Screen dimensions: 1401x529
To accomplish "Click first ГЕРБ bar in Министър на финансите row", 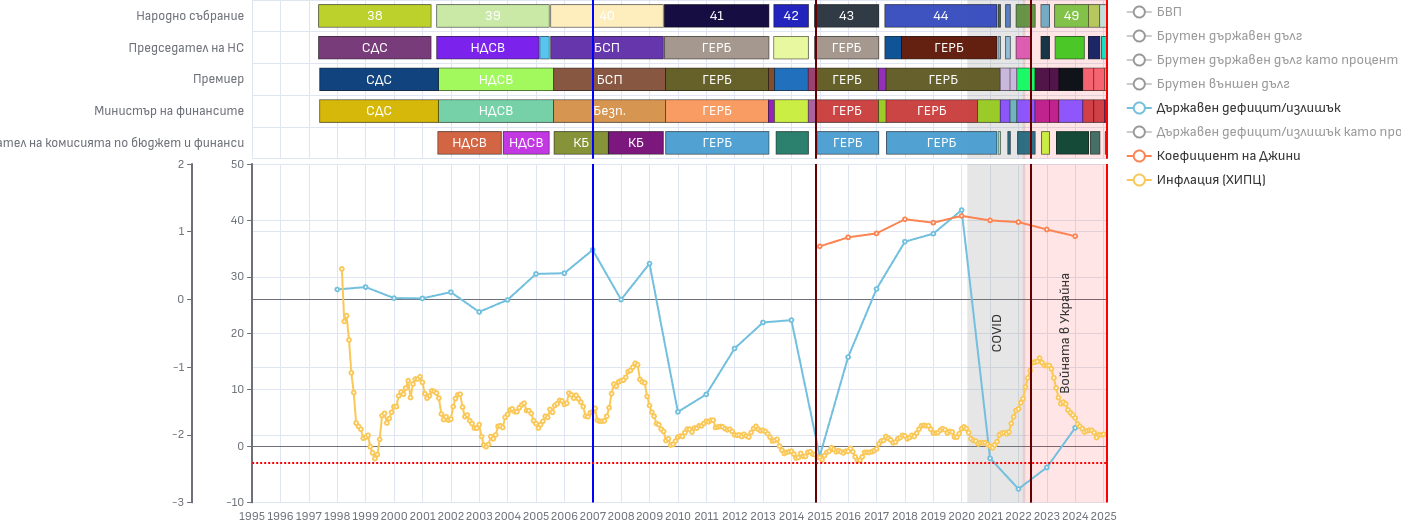I will click(717, 111).
